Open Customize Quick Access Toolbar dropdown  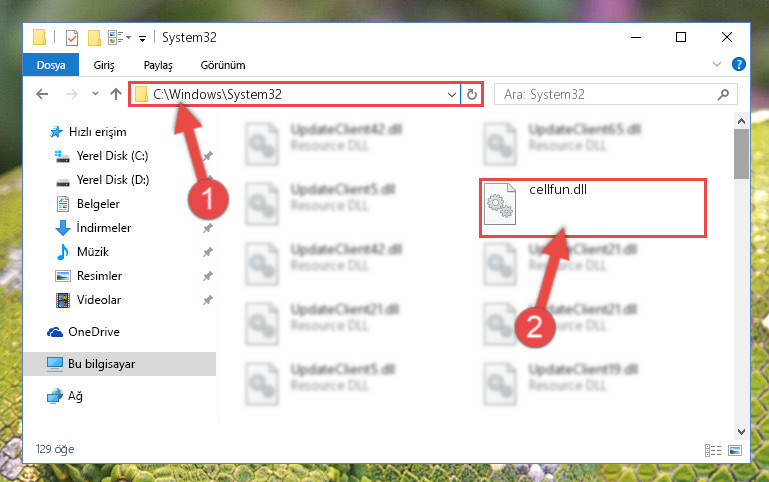[x=142, y=38]
